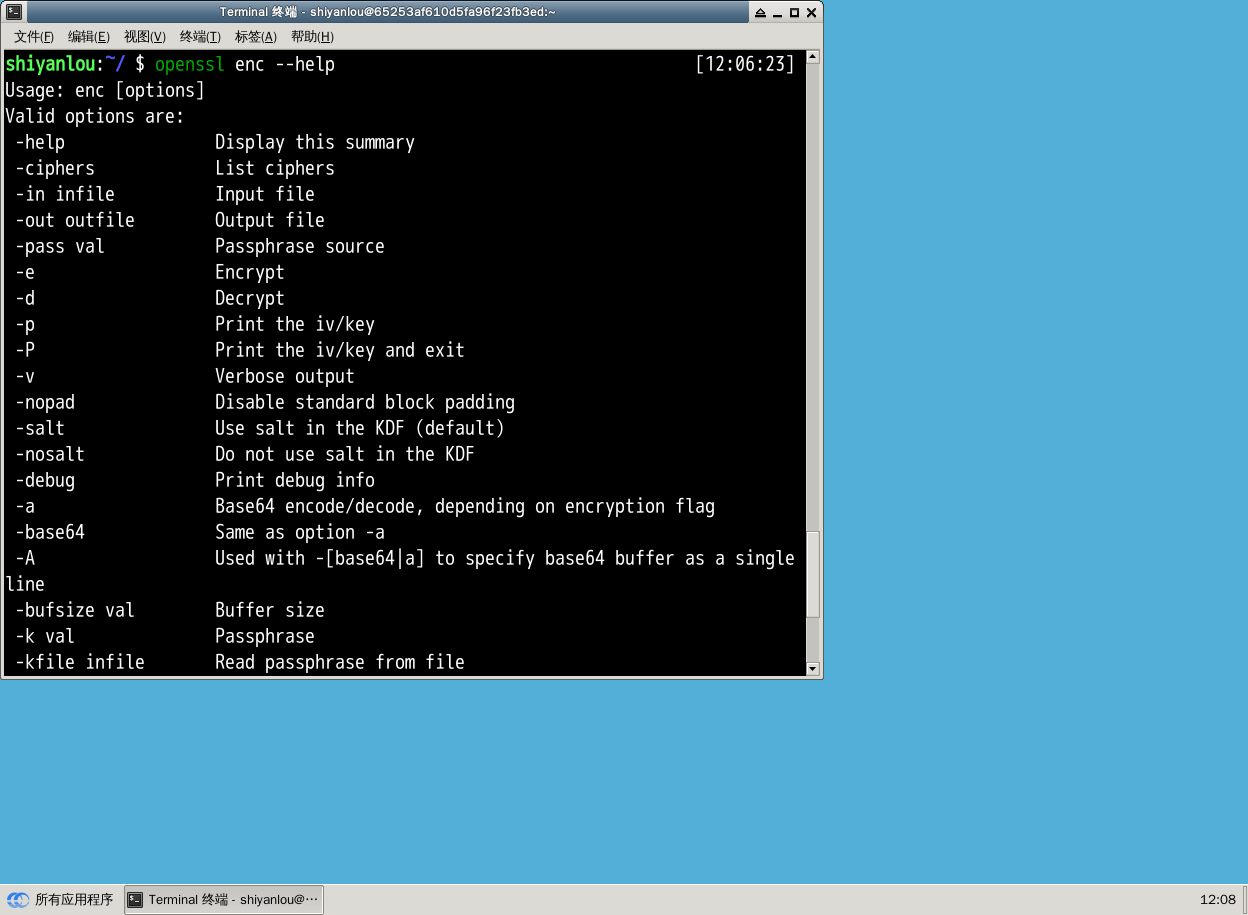Open the 帮助(H) menu
The height and width of the screenshot is (915, 1248).
311,37
